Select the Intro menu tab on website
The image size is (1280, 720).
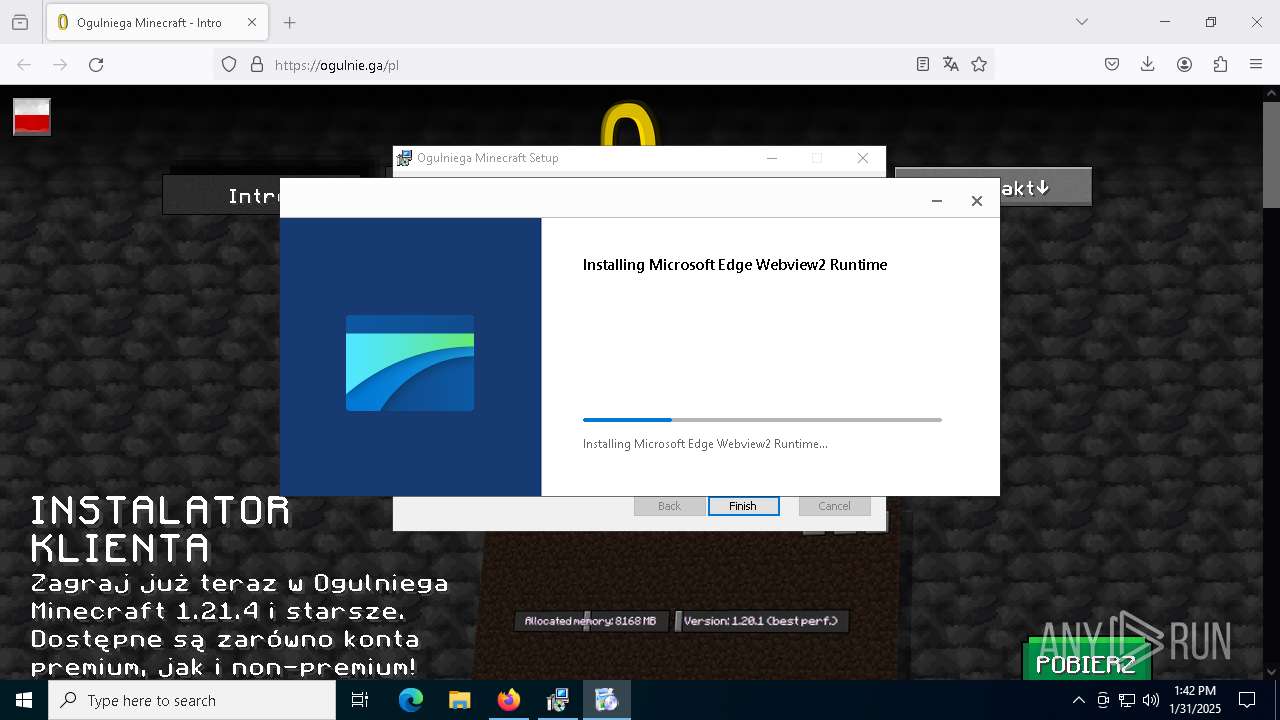(222, 196)
